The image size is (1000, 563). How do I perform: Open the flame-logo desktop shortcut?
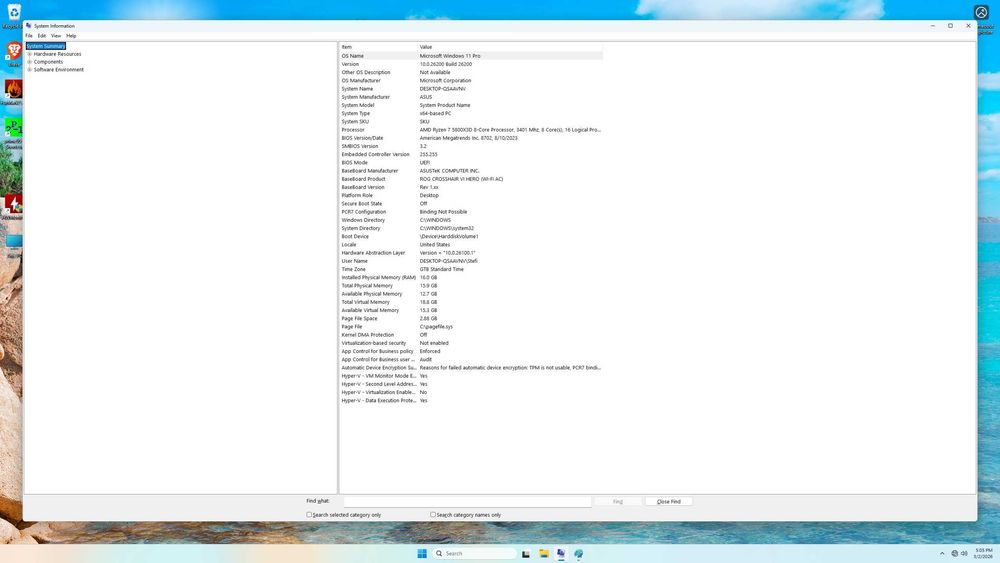tap(13, 89)
